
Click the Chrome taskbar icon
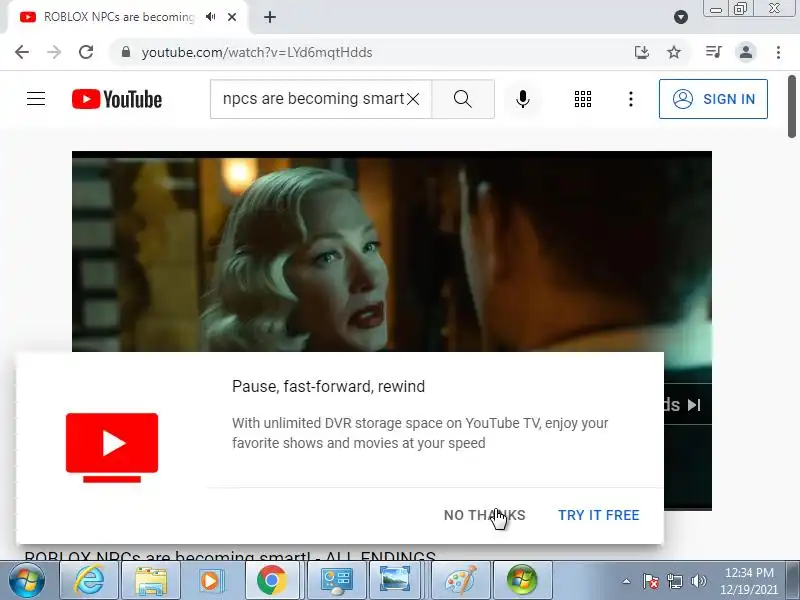pos(271,580)
